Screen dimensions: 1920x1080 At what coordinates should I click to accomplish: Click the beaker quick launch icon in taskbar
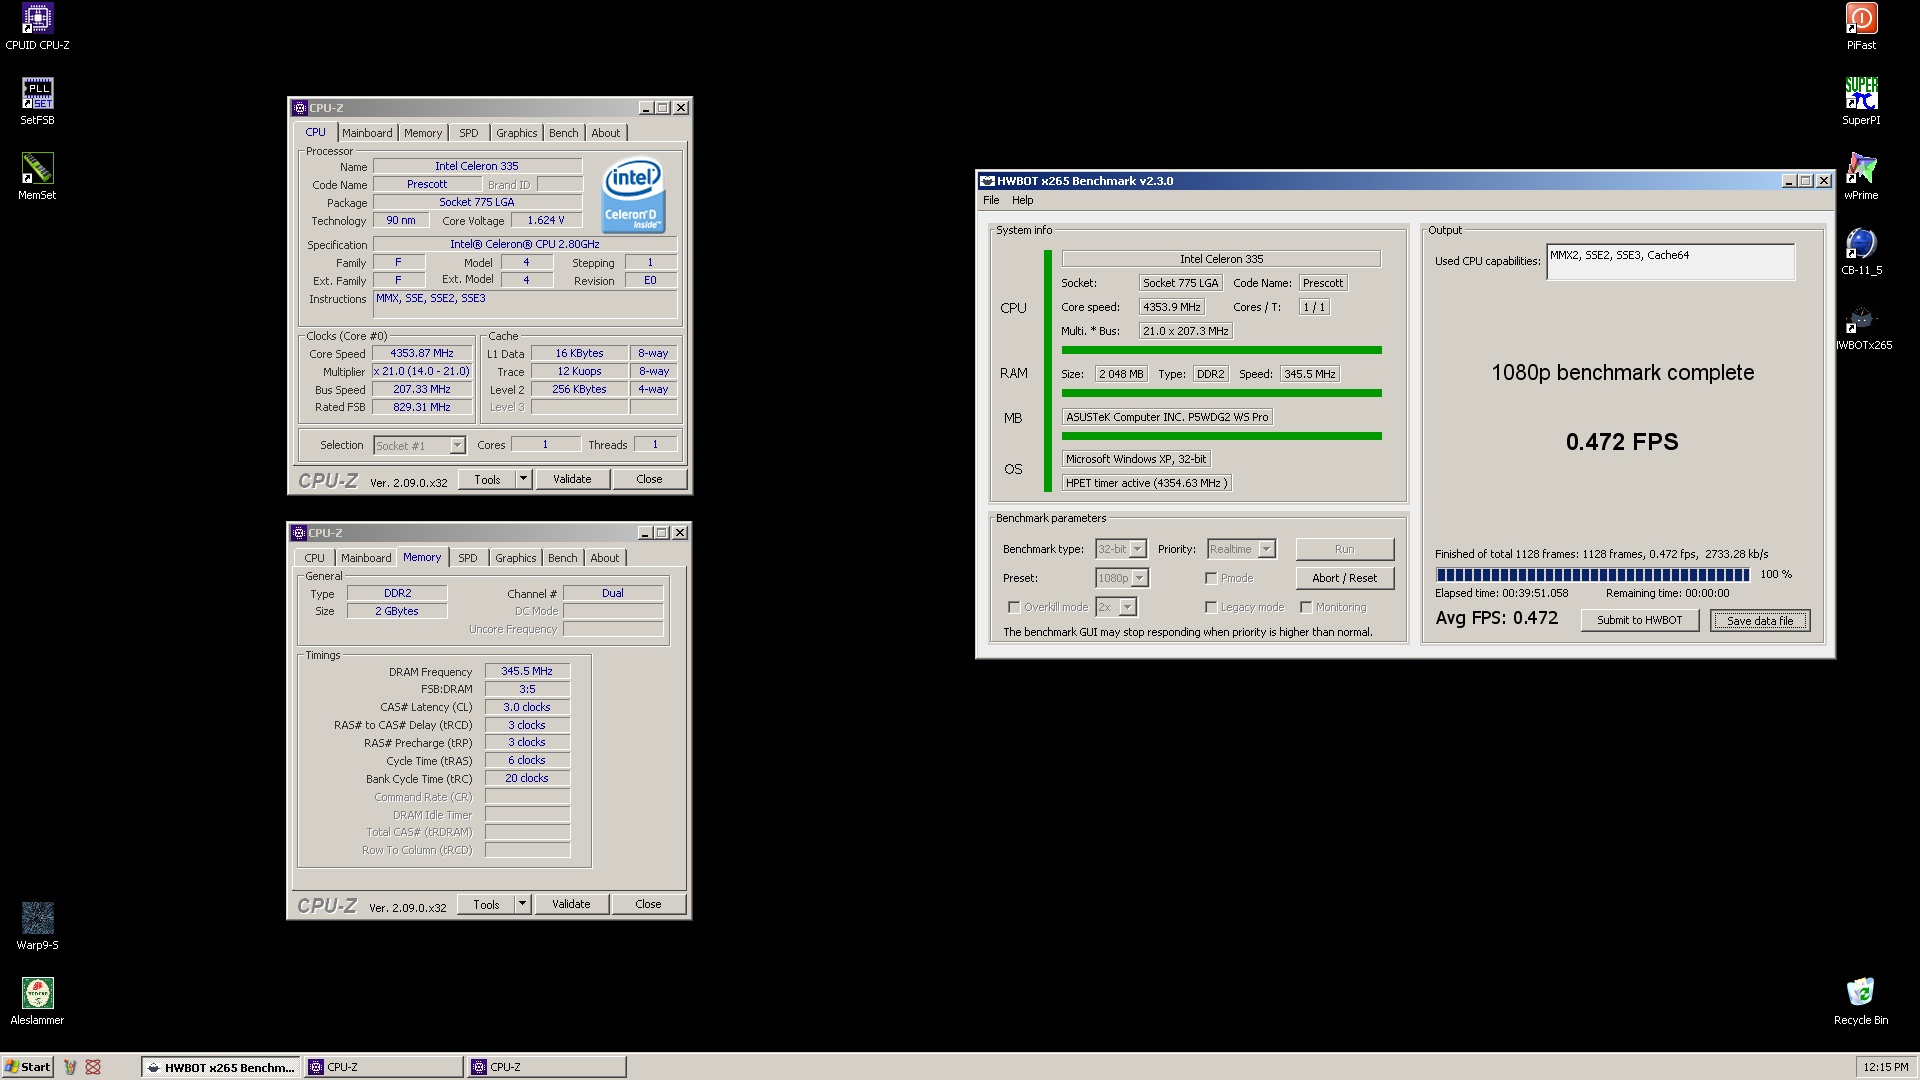70,1067
